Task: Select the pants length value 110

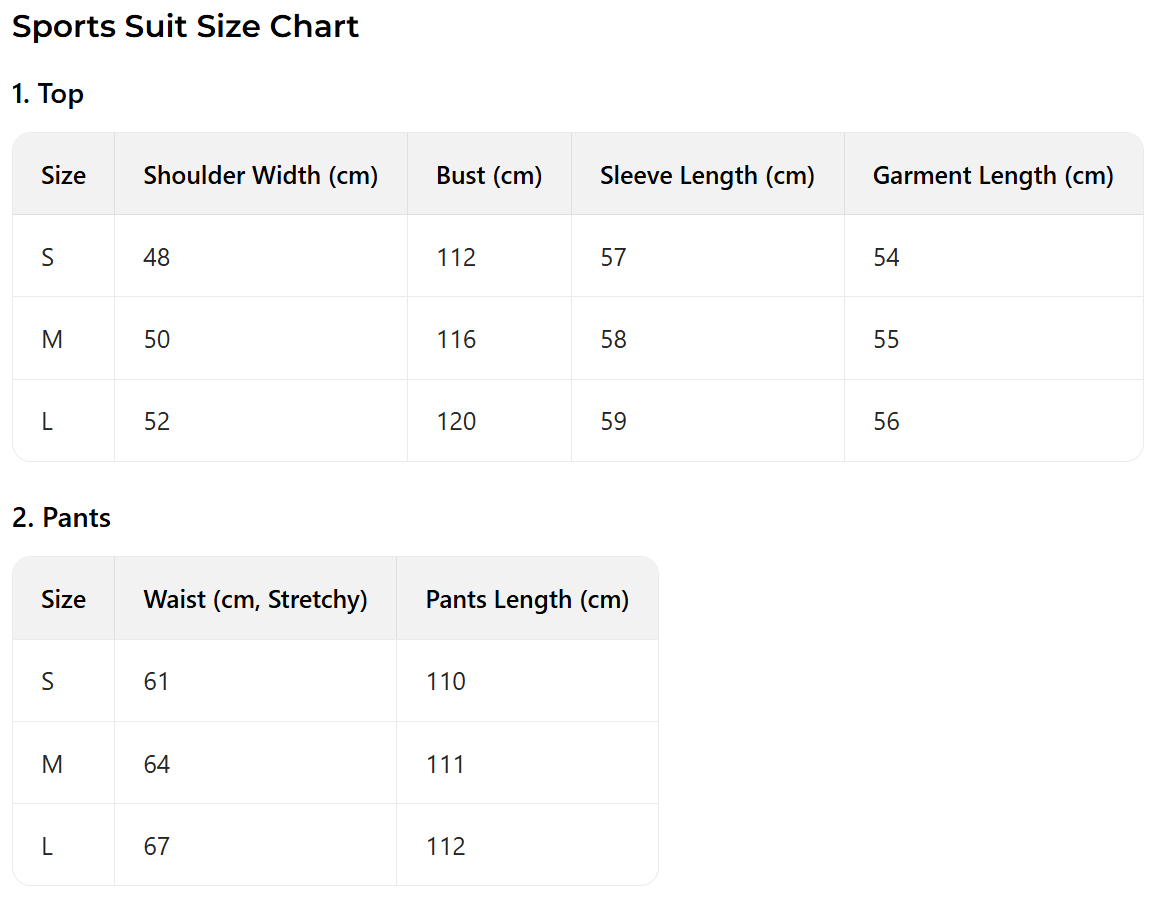Action: point(445,682)
